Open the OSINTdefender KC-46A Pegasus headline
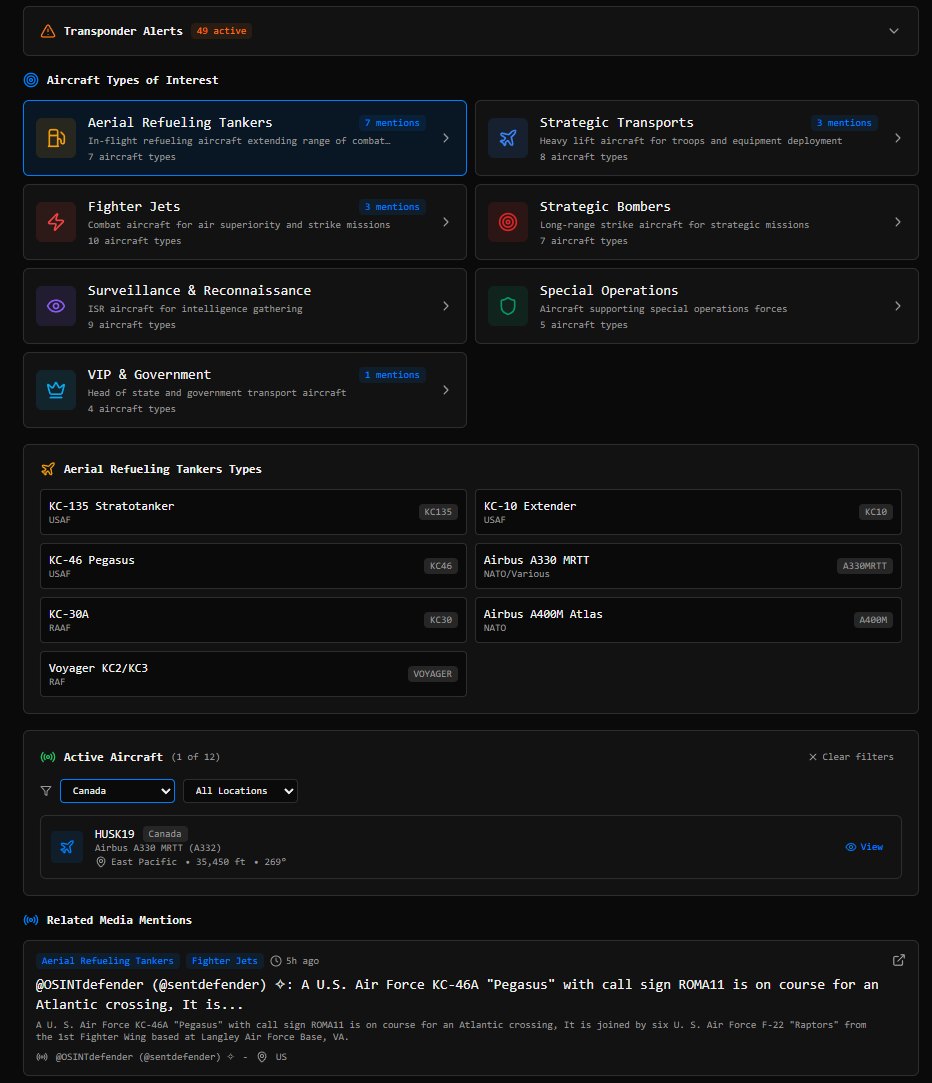932x1083 pixels. point(457,995)
